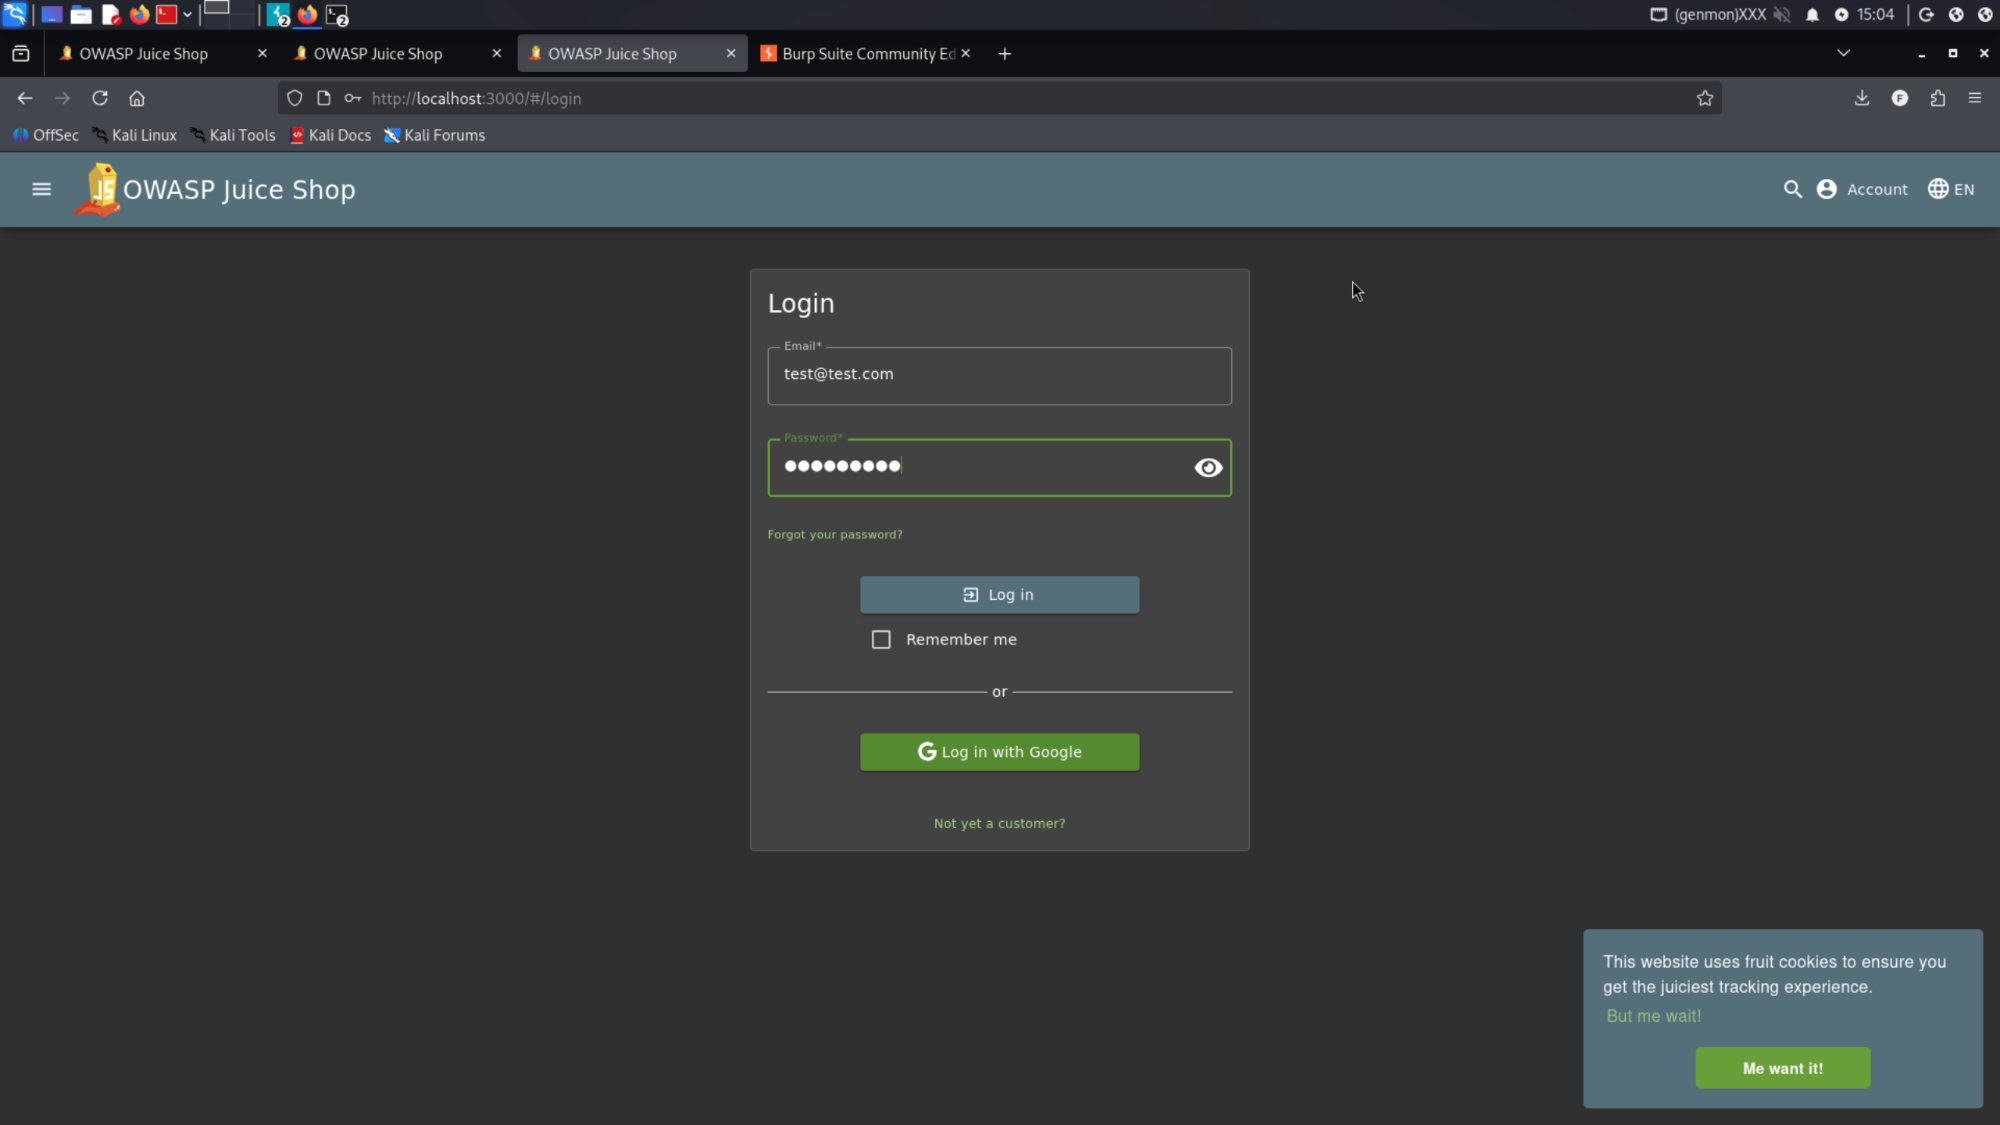The height and width of the screenshot is (1125, 2000).
Task: Open the tracking protection shield
Action: tap(294, 98)
